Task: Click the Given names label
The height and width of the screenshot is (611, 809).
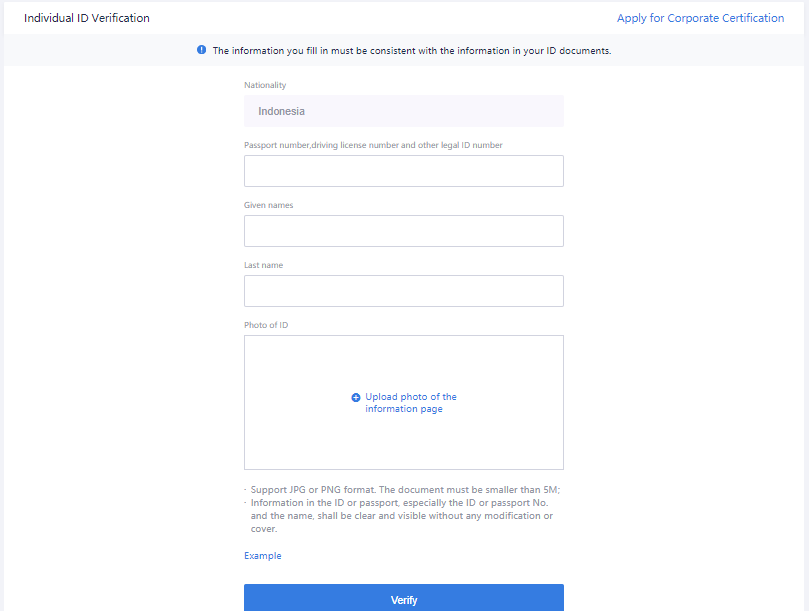Action: (x=268, y=205)
